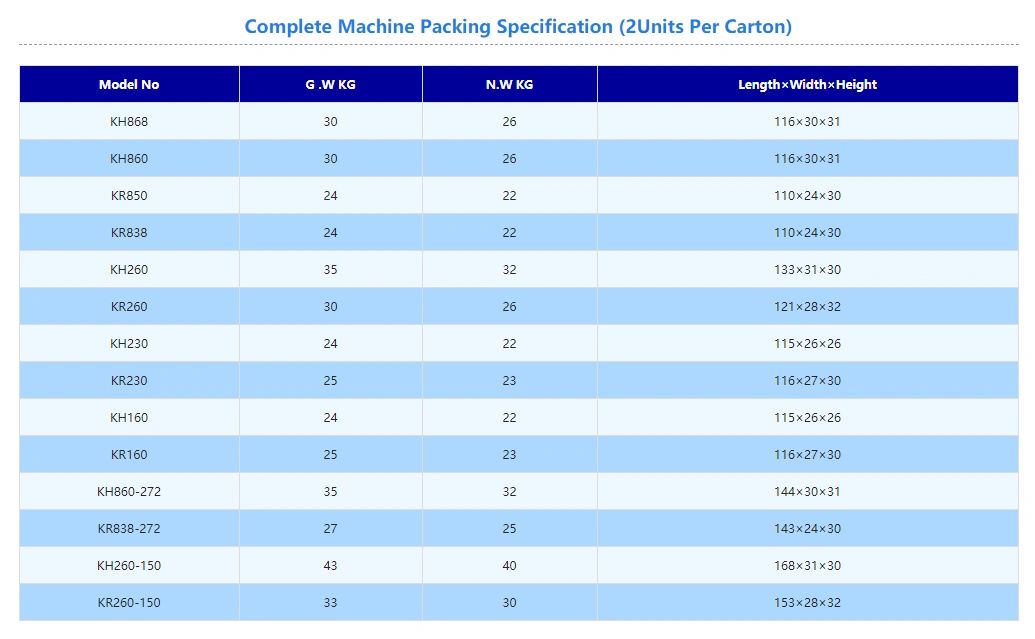Click the KR260-150 model name

[x=129, y=603]
